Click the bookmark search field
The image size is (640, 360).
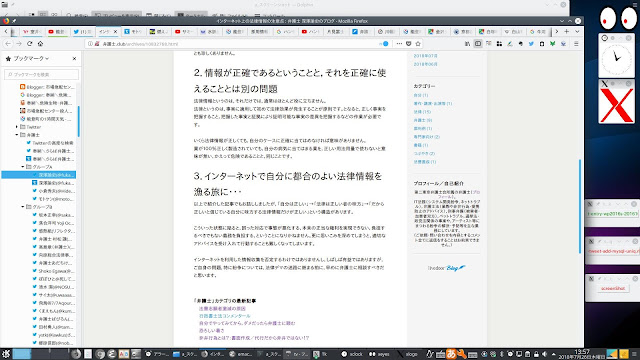tap(42, 75)
